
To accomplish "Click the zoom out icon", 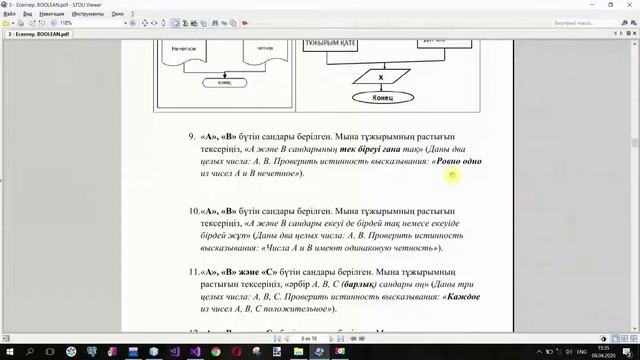I will (53, 23).
